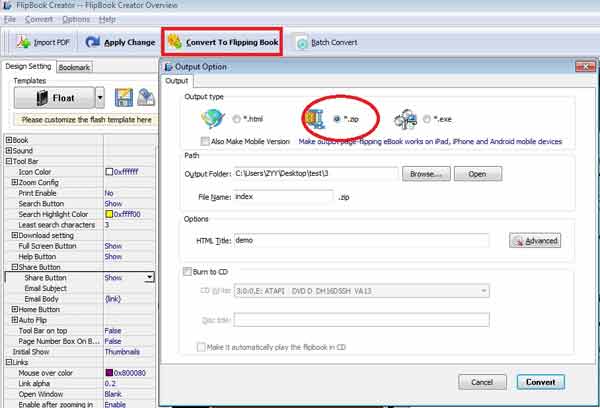This screenshot has height=408, width=600.
Task: Click the Apply Change refresh icon
Action: [94, 43]
